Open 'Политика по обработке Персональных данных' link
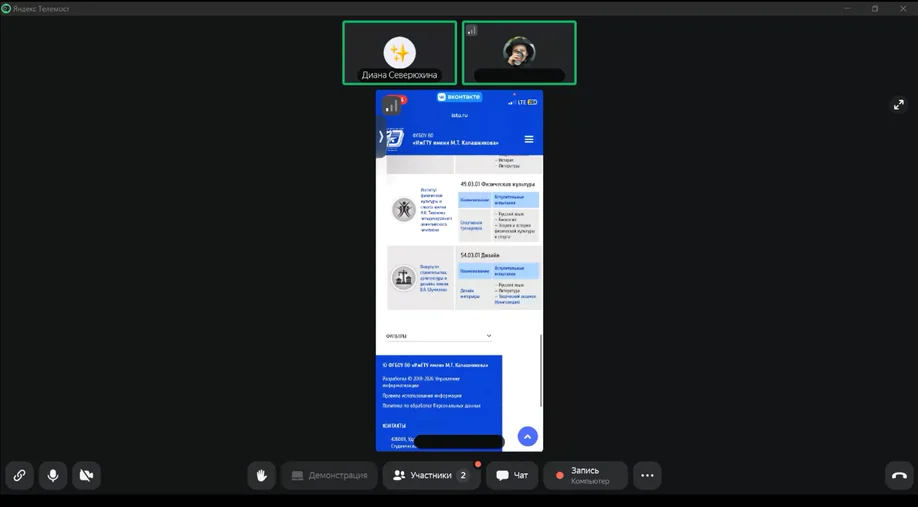 [431, 406]
